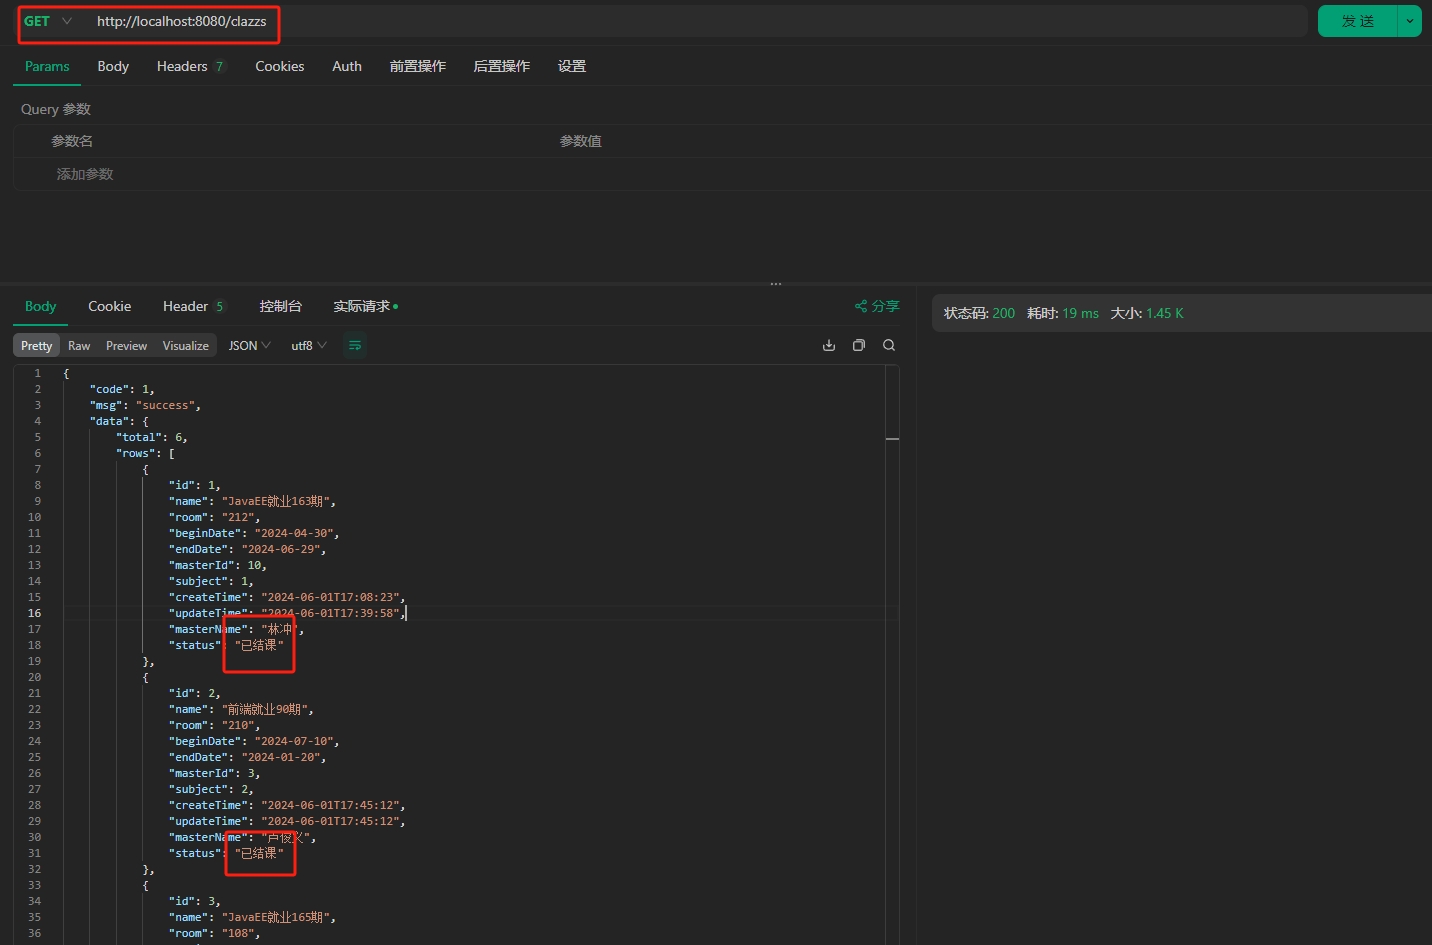Select the Visualize view mode
The height and width of the screenshot is (945, 1432).
185,346
